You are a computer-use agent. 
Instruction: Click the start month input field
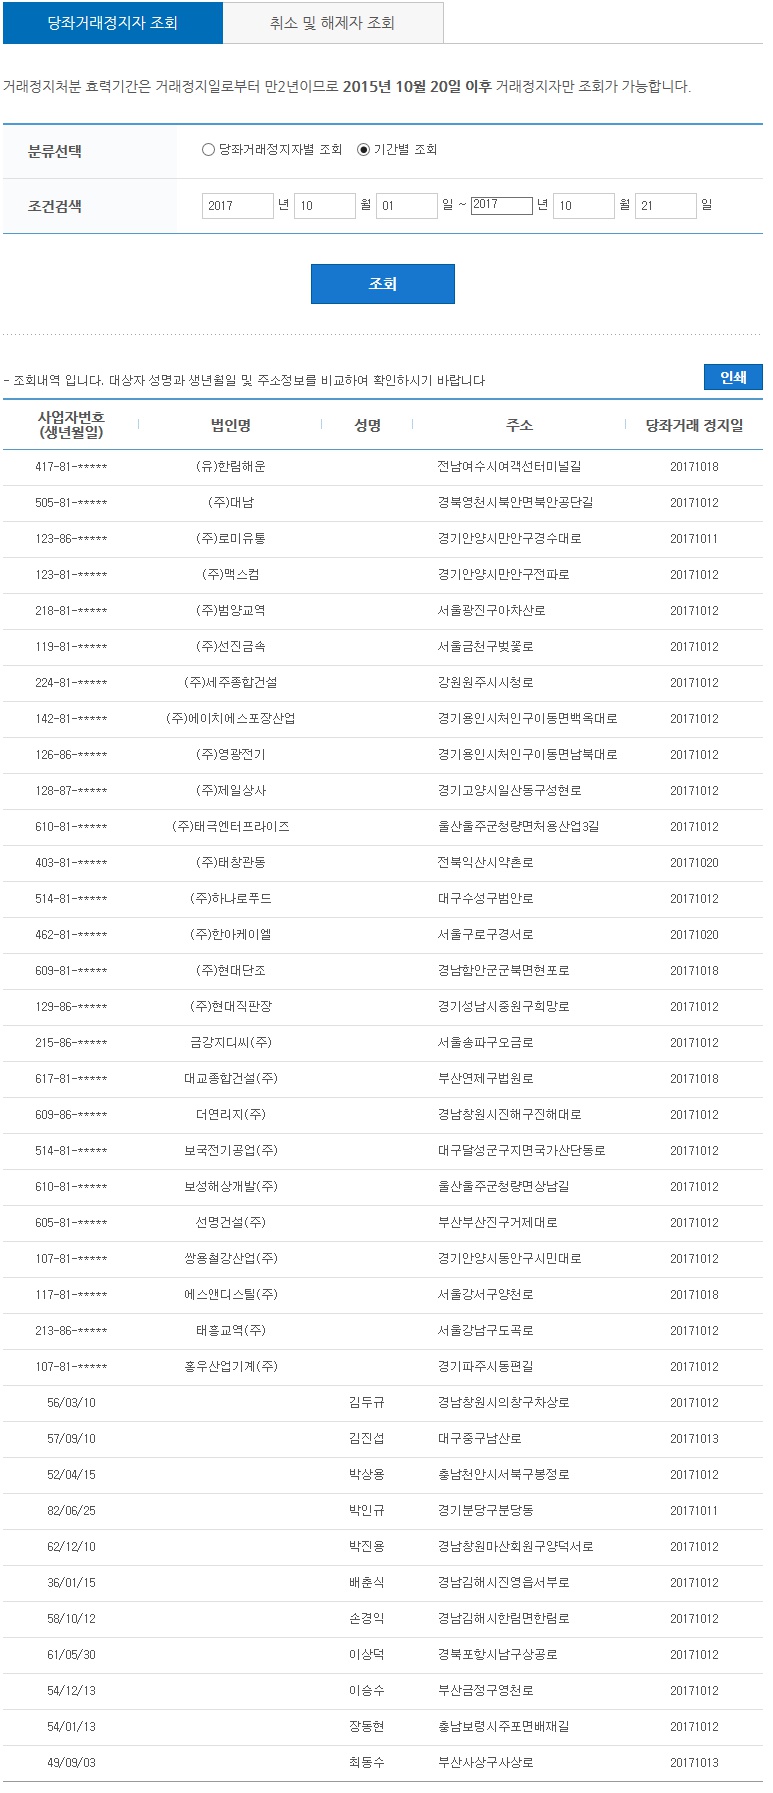click(x=324, y=206)
